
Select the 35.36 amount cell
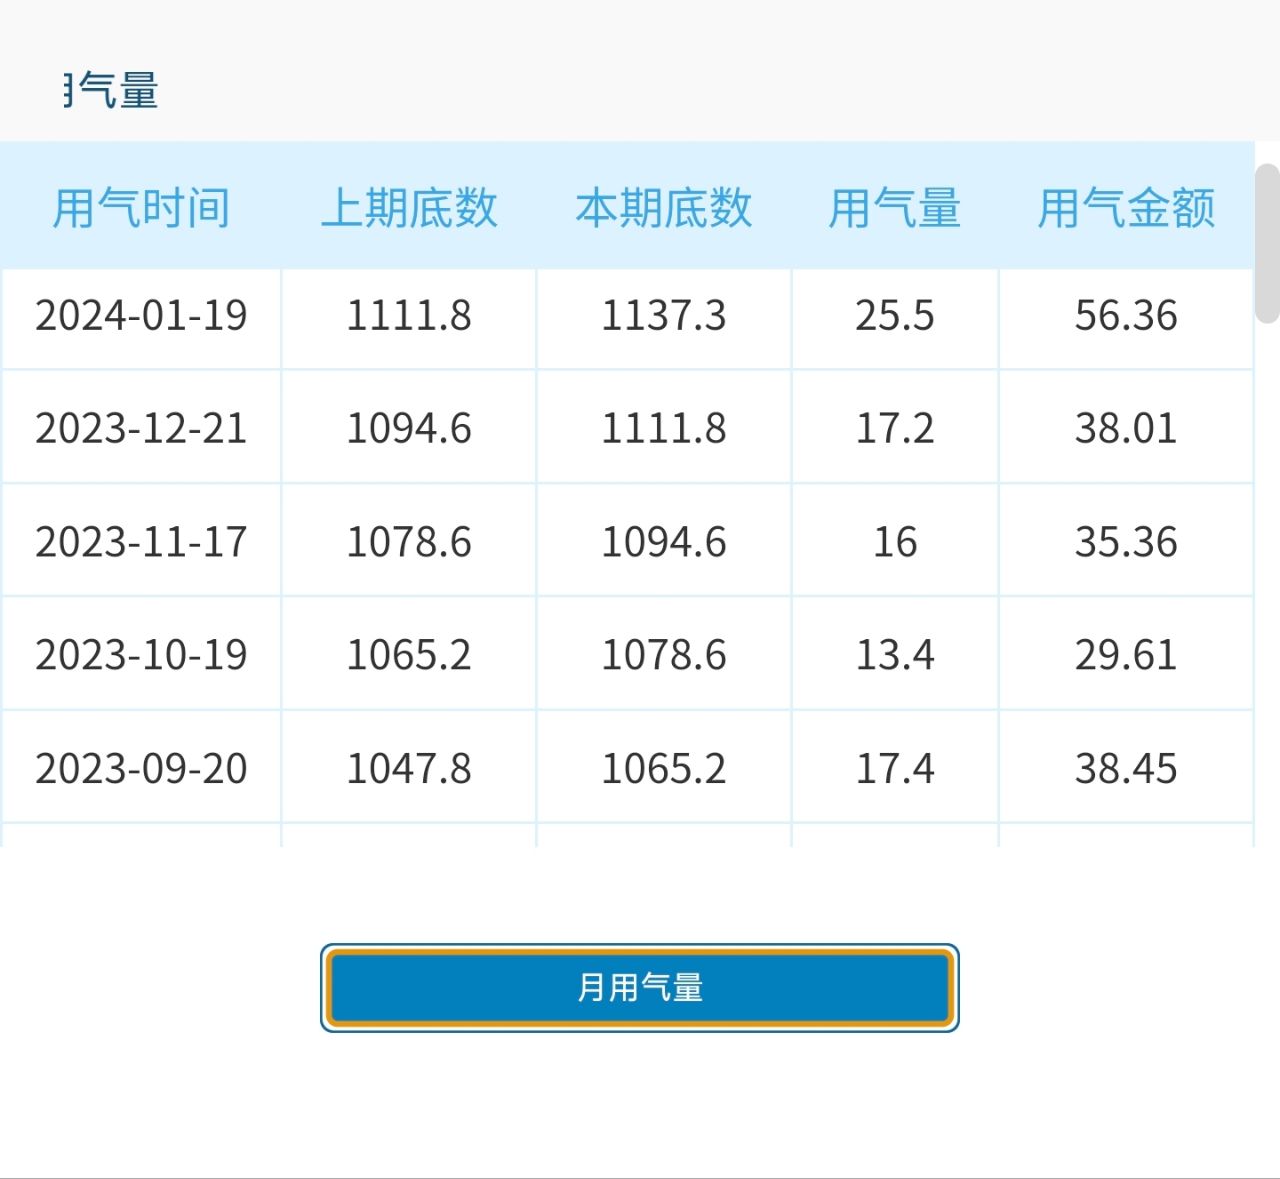(x=1126, y=542)
